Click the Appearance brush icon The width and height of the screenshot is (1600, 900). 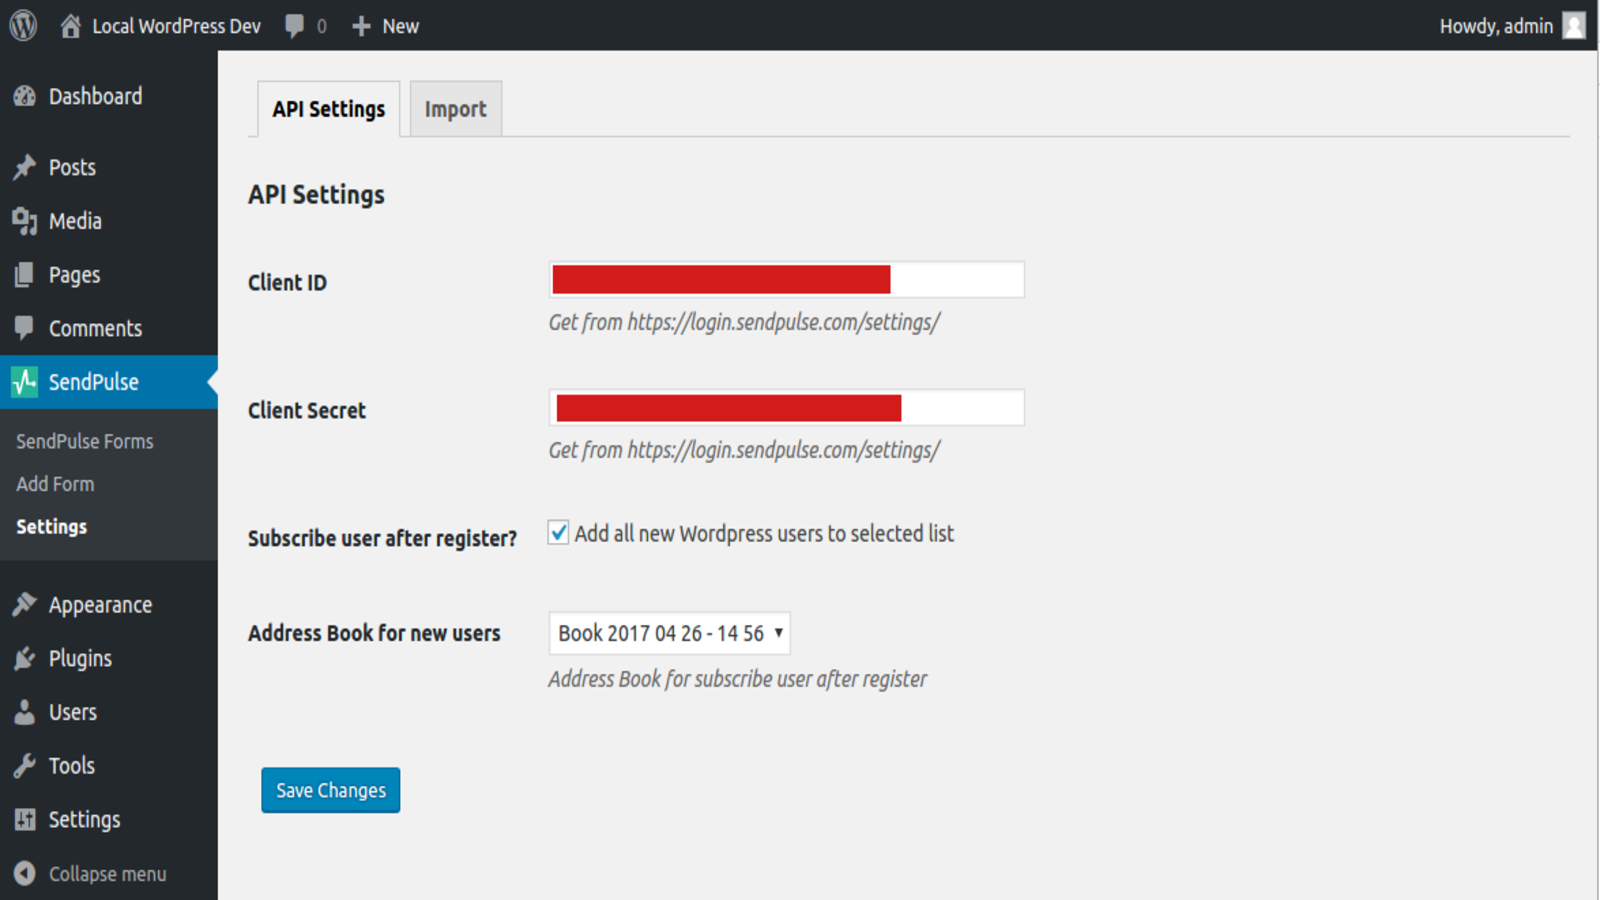pos(24,604)
